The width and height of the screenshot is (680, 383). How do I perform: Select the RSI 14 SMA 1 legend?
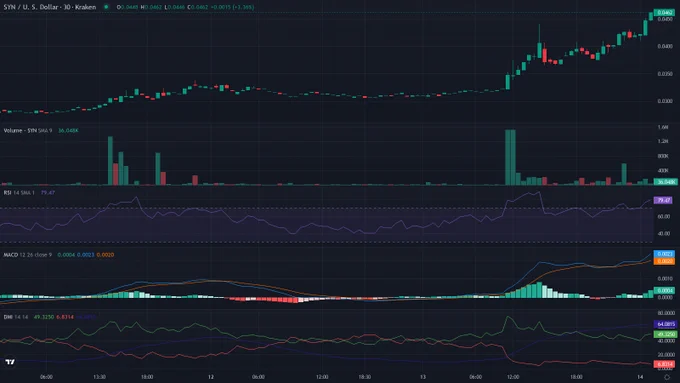19,193
